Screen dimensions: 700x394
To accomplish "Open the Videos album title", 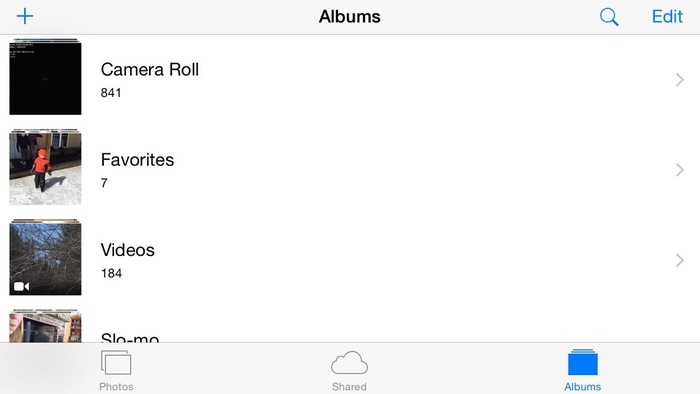I will (x=127, y=250).
